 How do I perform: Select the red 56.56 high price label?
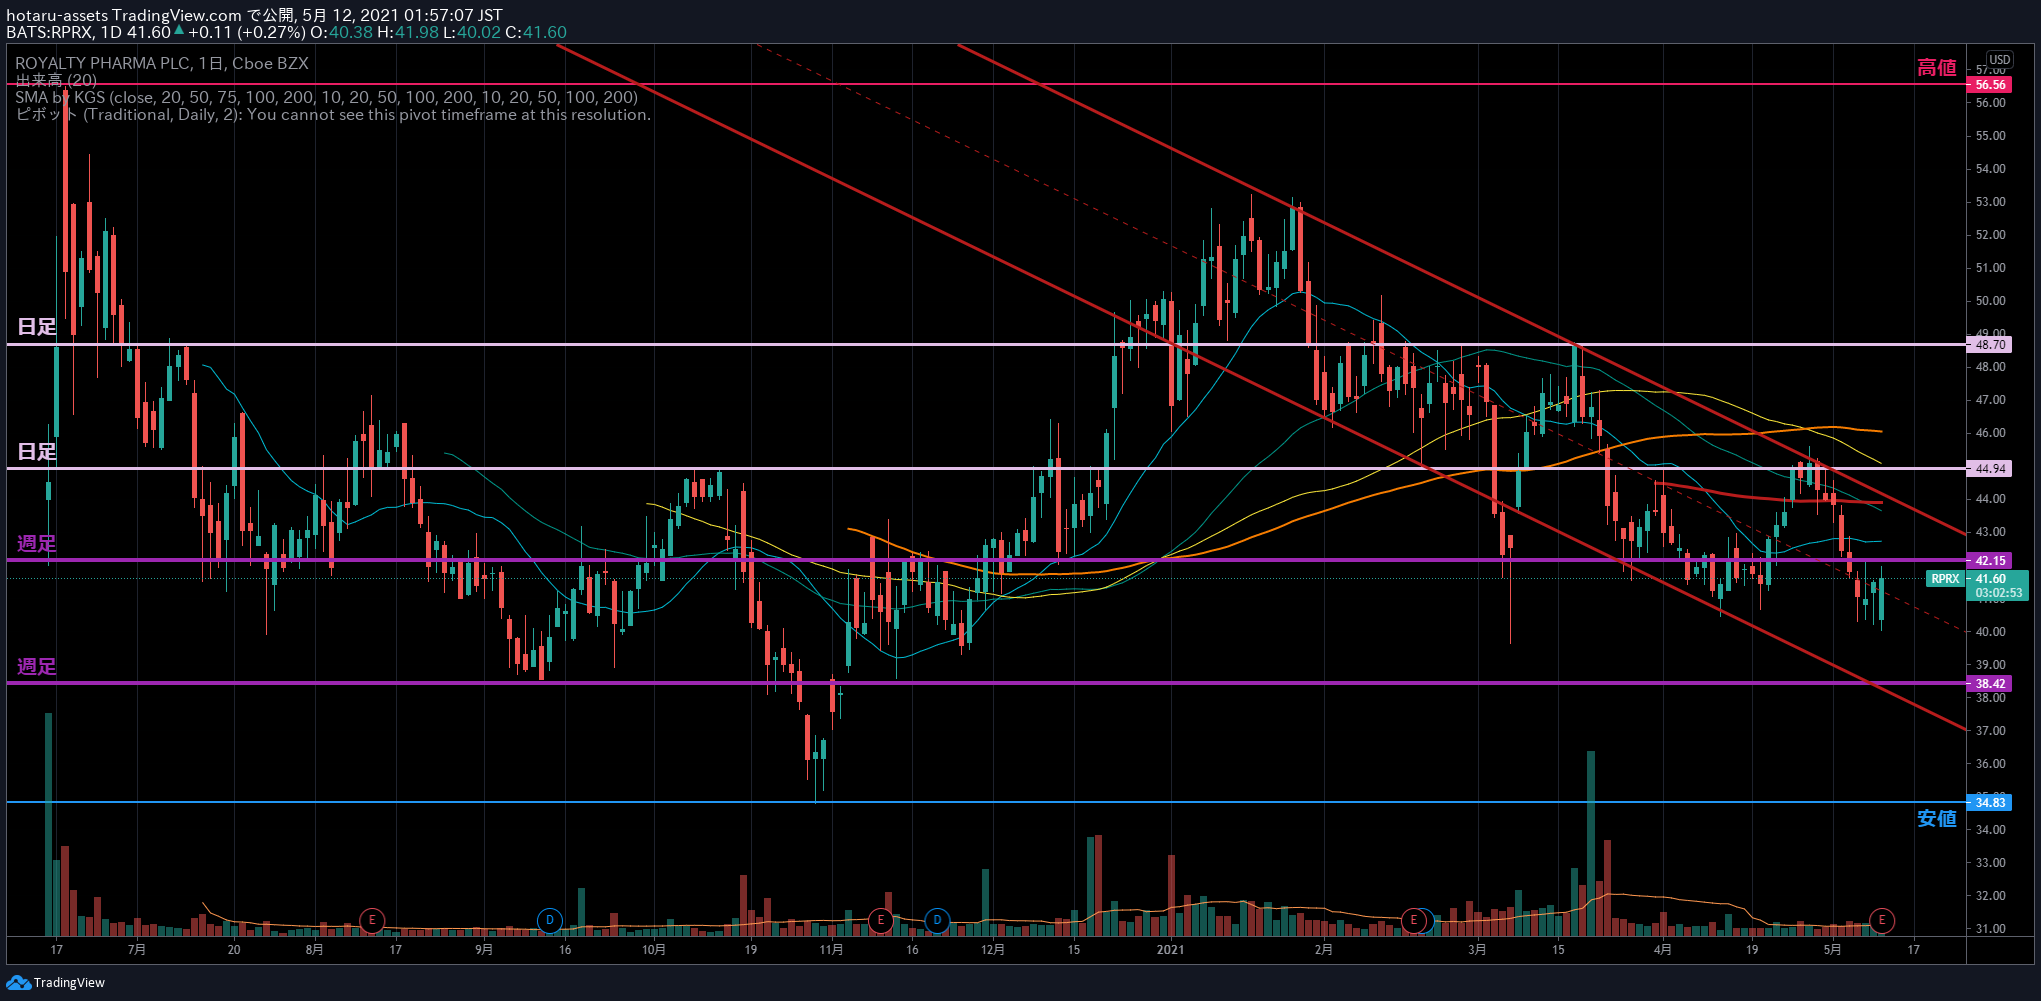(1990, 85)
